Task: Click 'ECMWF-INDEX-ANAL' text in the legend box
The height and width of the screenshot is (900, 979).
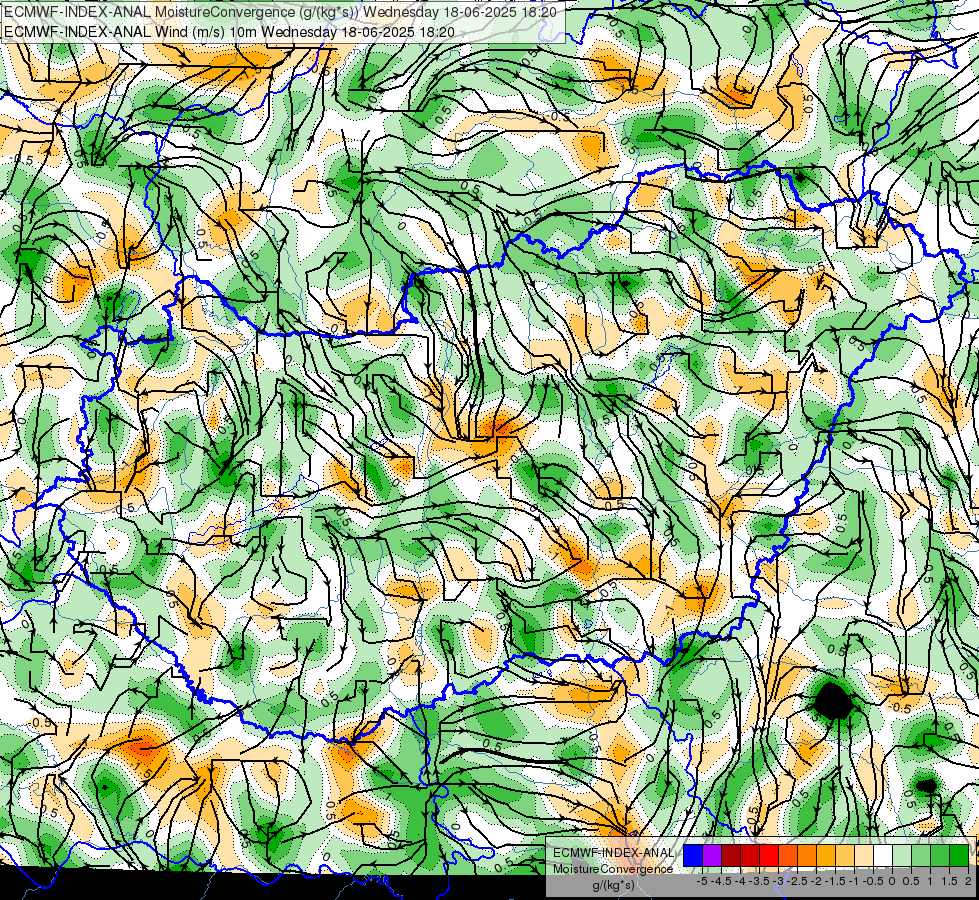Action: pos(613,853)
